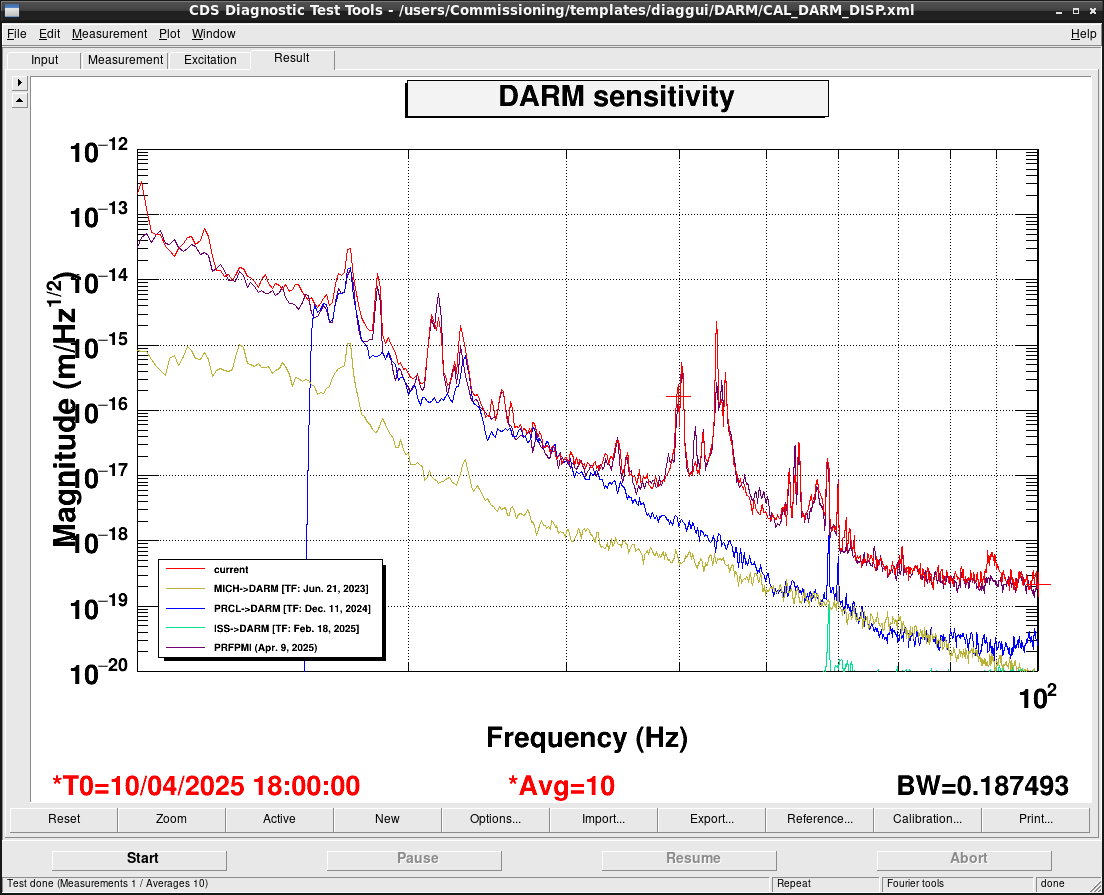
Task: Click the DARM sensitivity plot title
Action: [617, 98]
